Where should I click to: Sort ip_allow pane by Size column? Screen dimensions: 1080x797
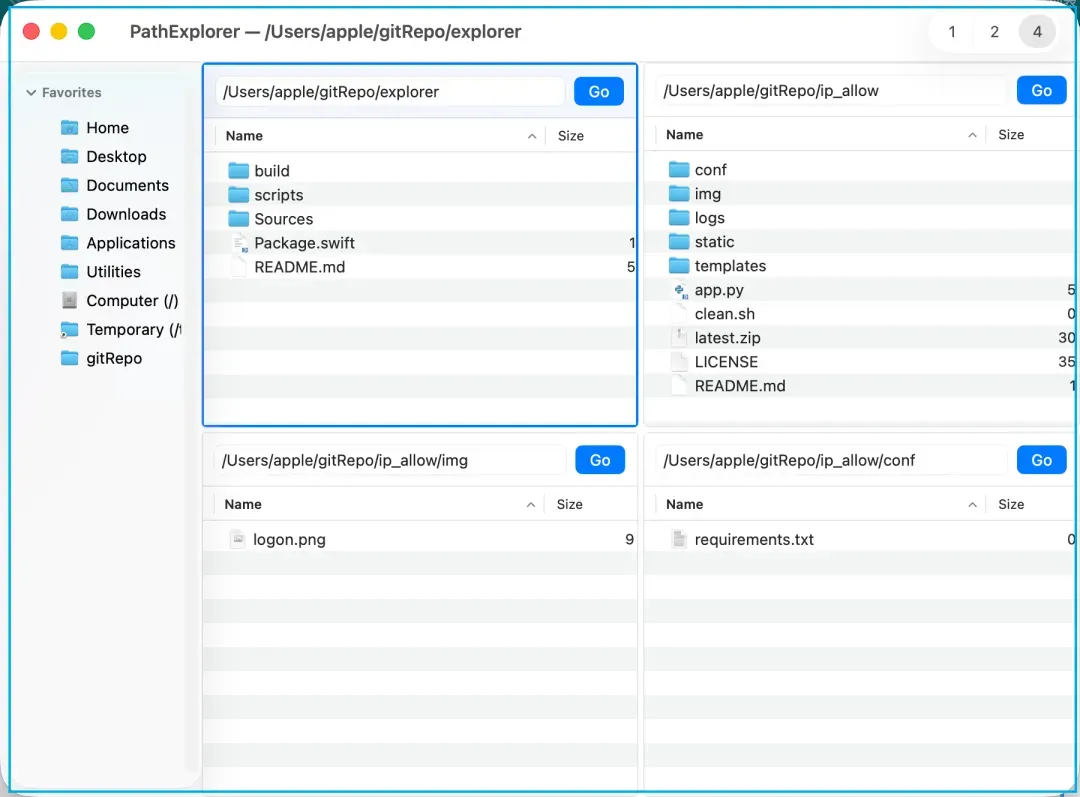[x=1011, y=134]
